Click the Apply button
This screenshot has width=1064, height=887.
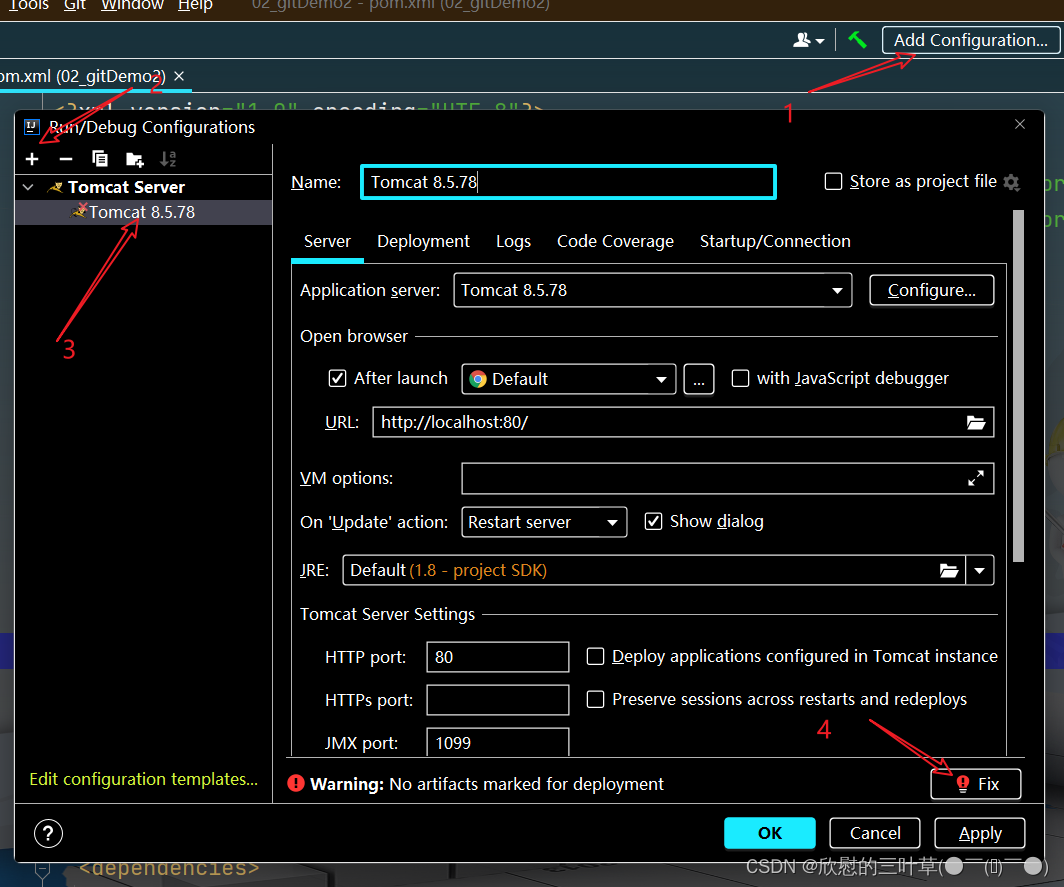tap(980, 833)
